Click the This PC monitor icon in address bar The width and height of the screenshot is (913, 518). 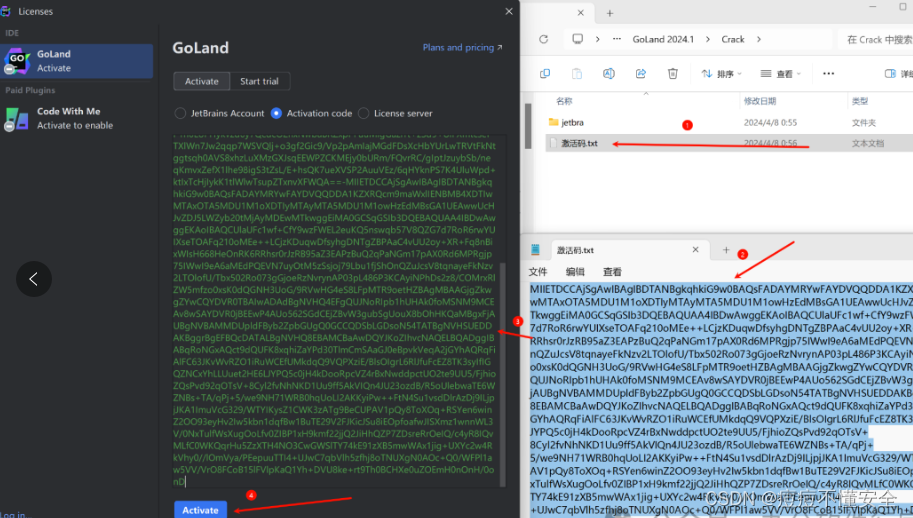[x=578, y=39]
